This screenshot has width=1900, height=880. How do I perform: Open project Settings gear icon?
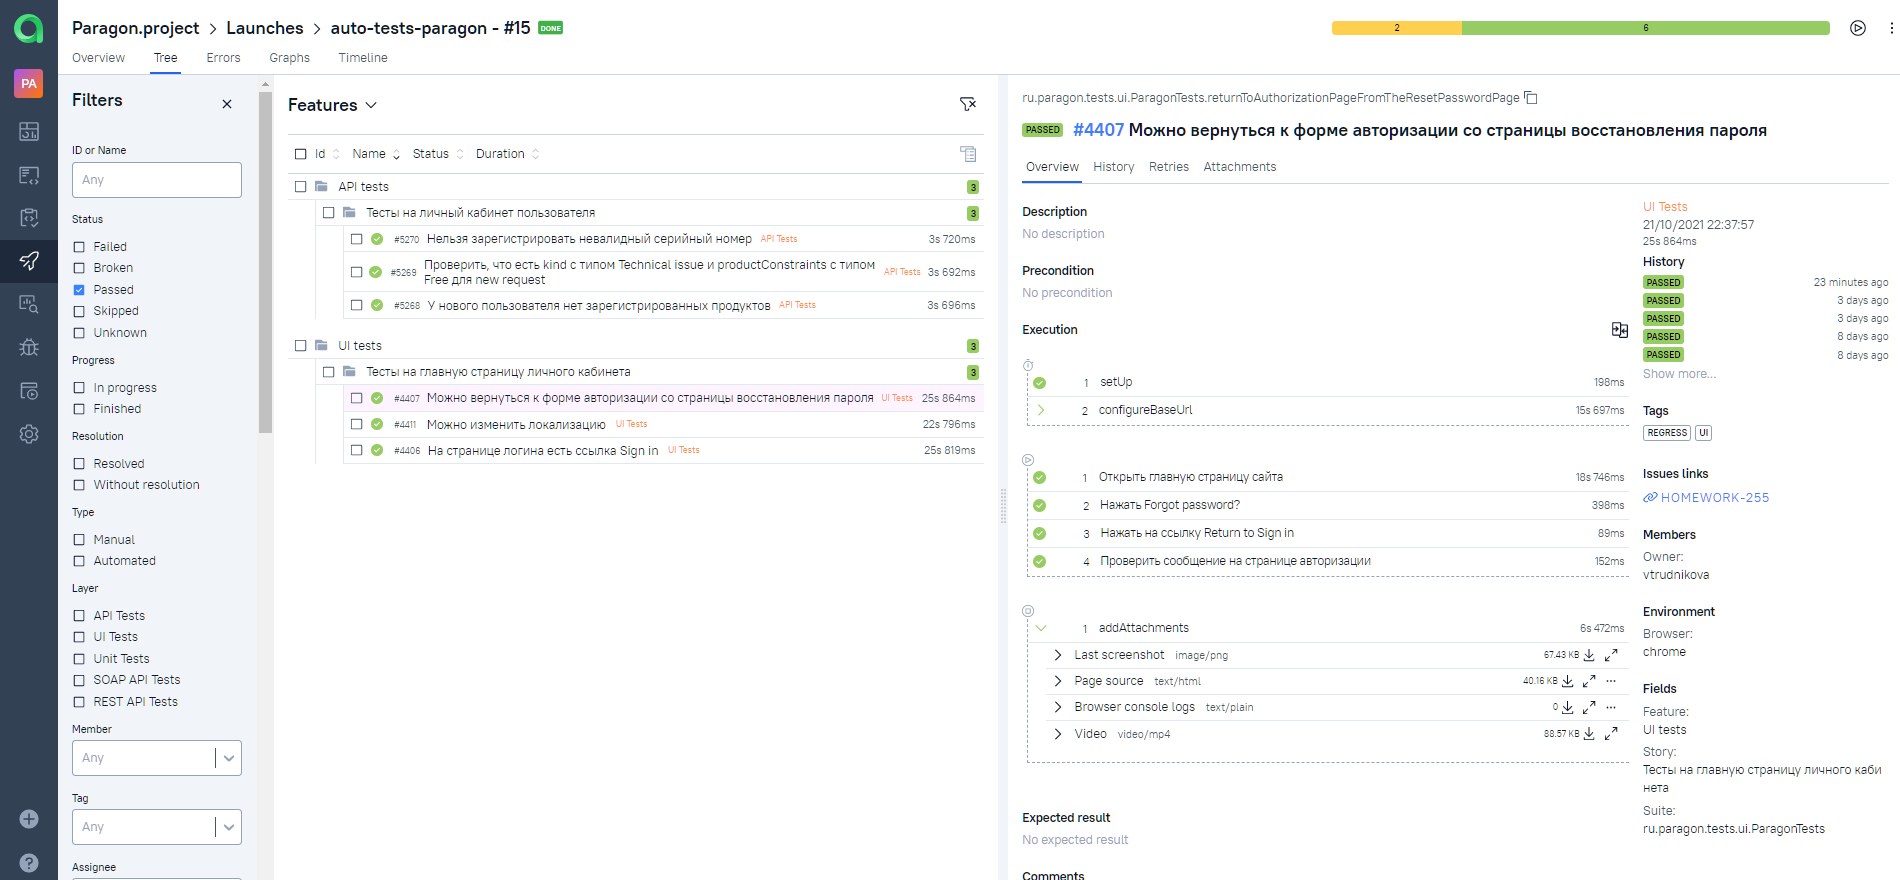coord(29,434)
